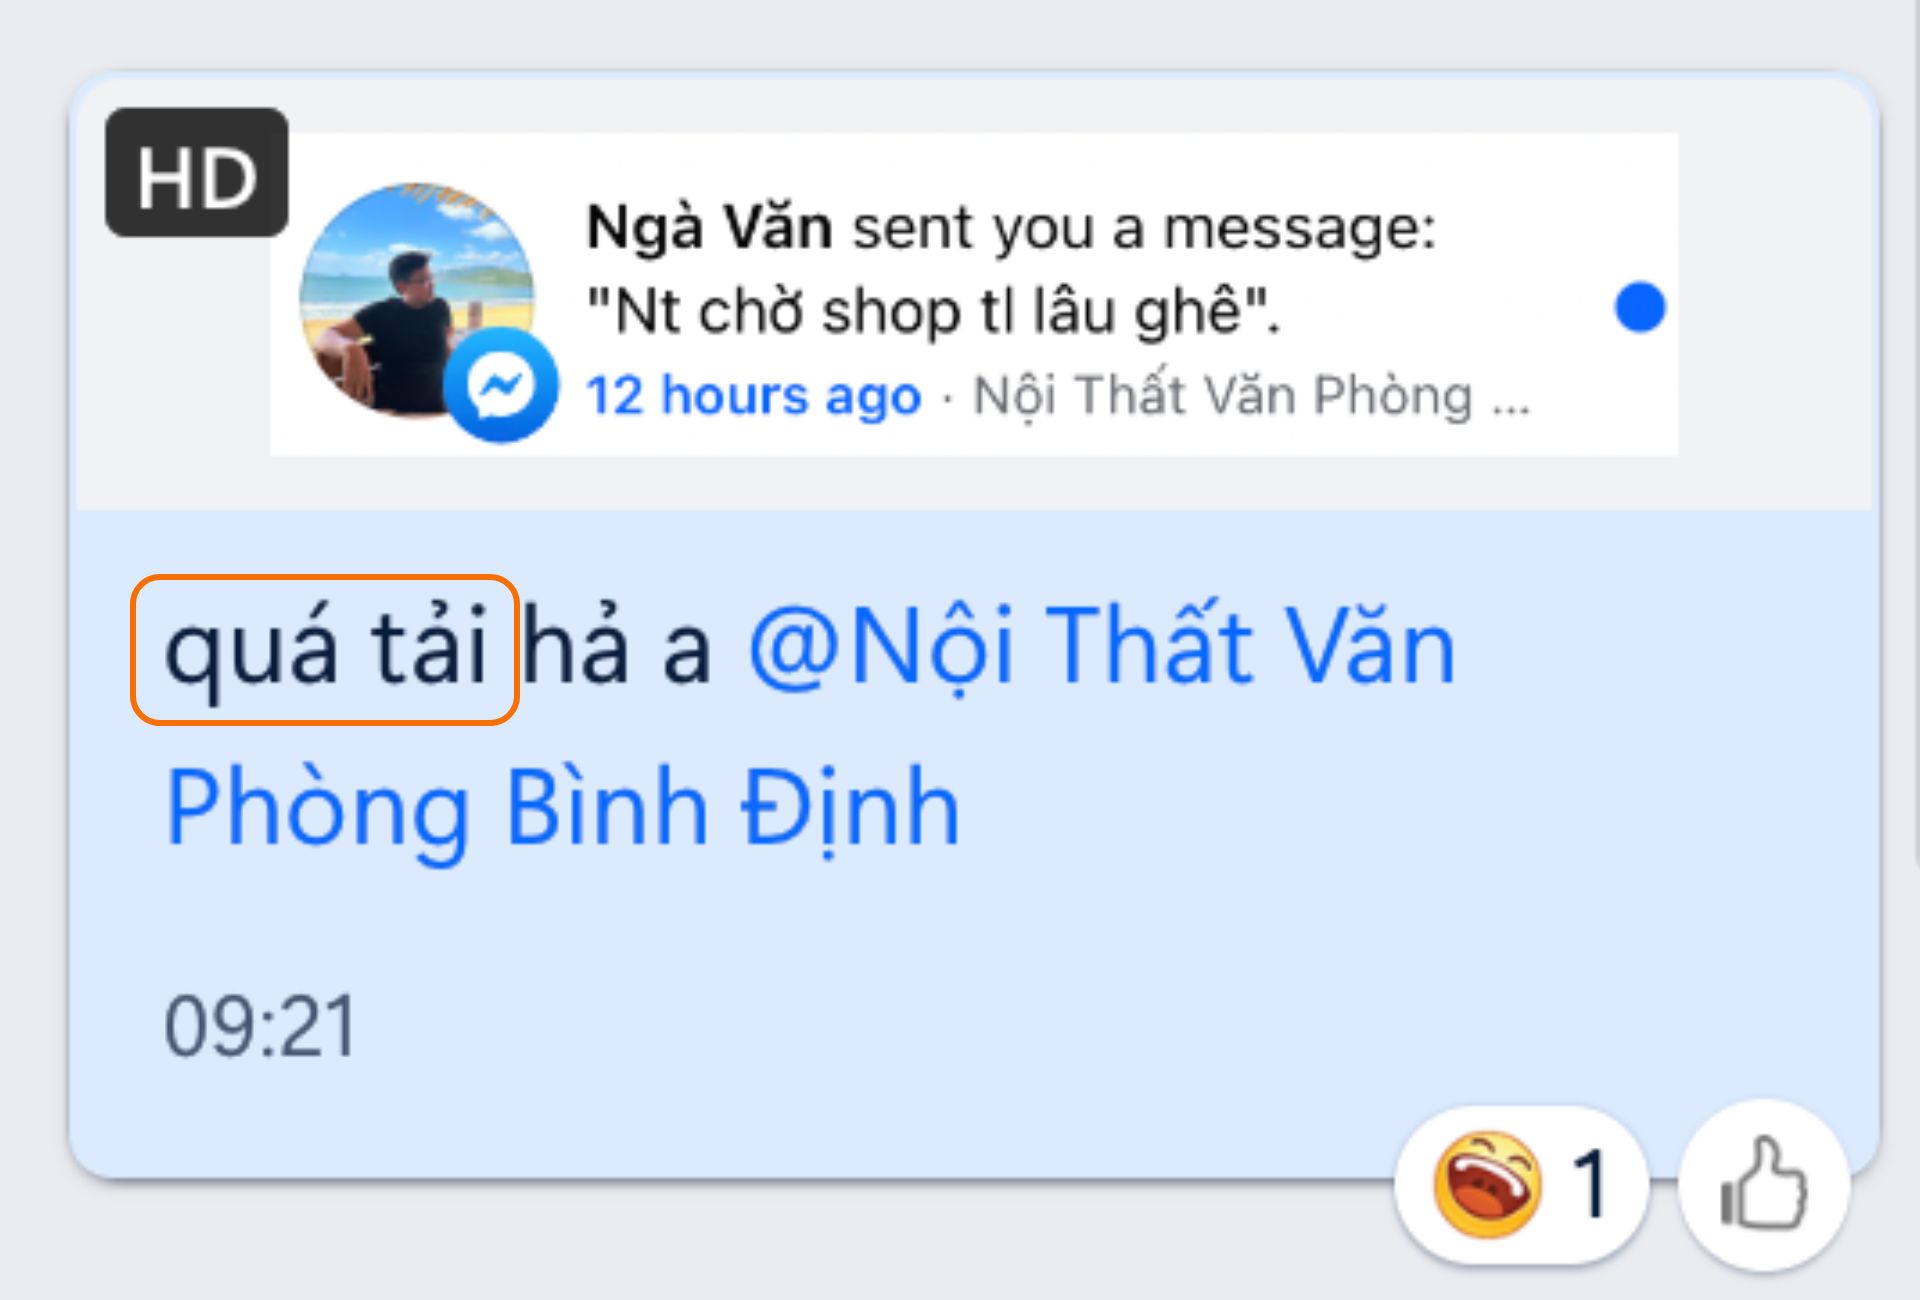Image resolution: width=1920 pixels, height=1300 pixels.
Task: Open the attached notification screenshot image
Action: (974, 295)
